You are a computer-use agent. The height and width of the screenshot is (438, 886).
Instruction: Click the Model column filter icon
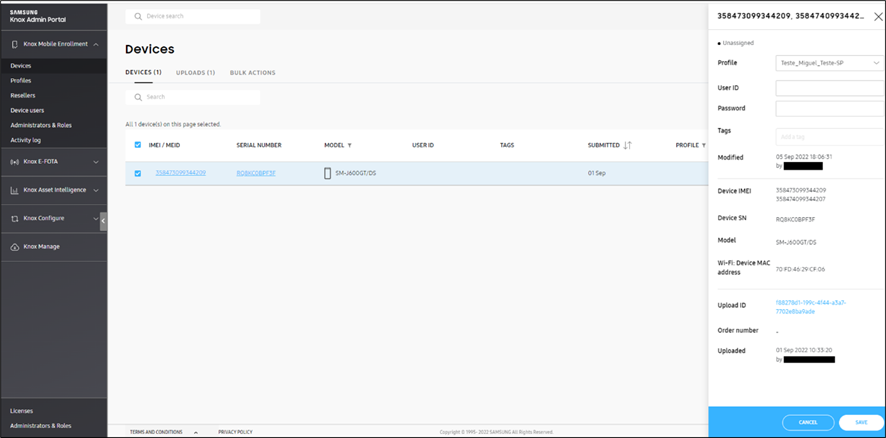coord(350,145)
